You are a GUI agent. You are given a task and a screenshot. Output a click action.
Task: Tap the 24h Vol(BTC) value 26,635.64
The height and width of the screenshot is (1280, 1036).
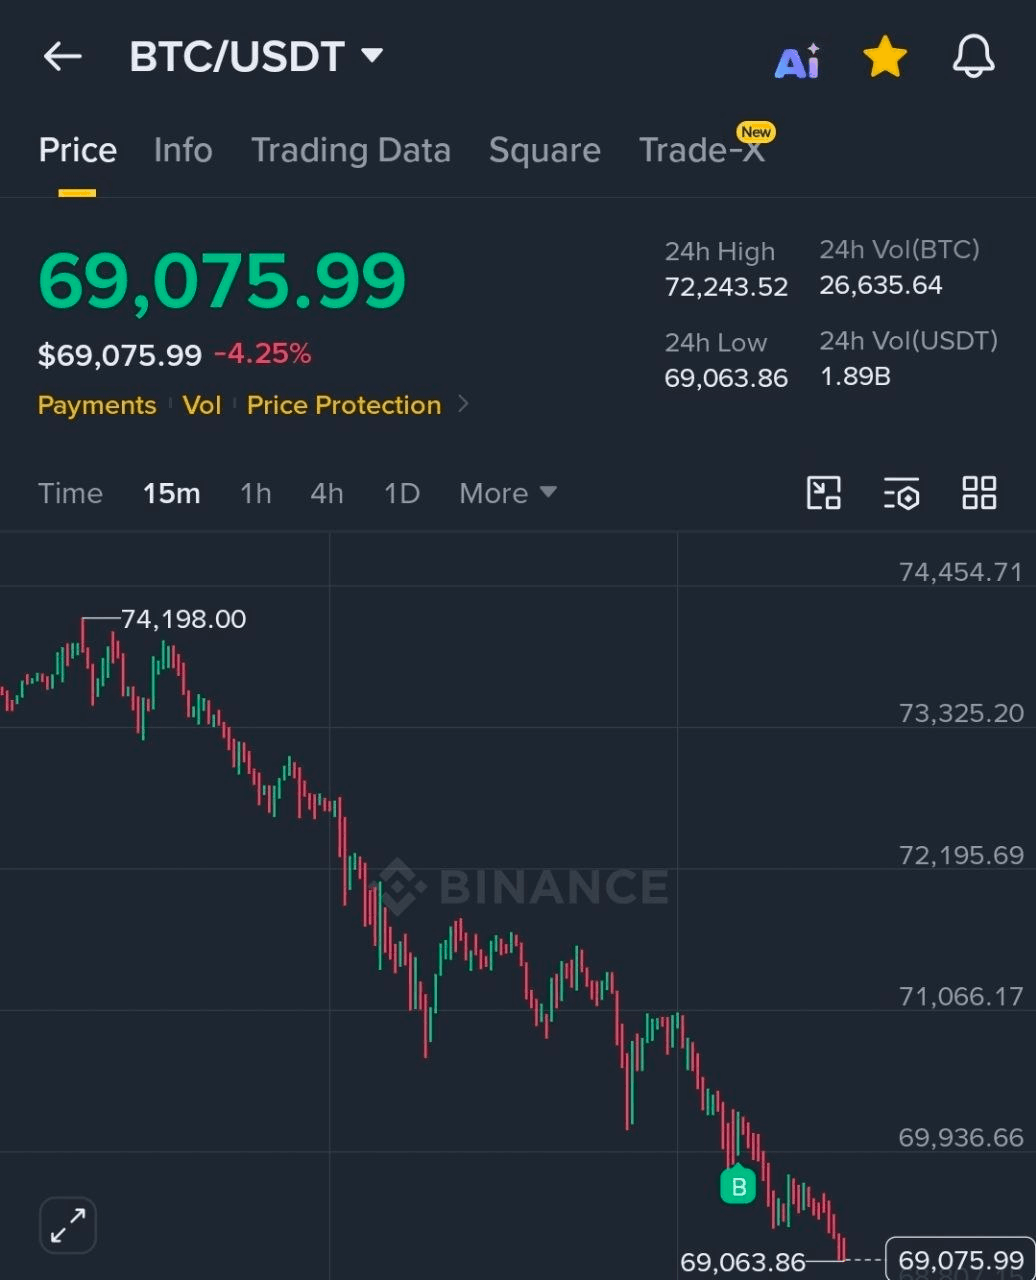coord(881,285)
